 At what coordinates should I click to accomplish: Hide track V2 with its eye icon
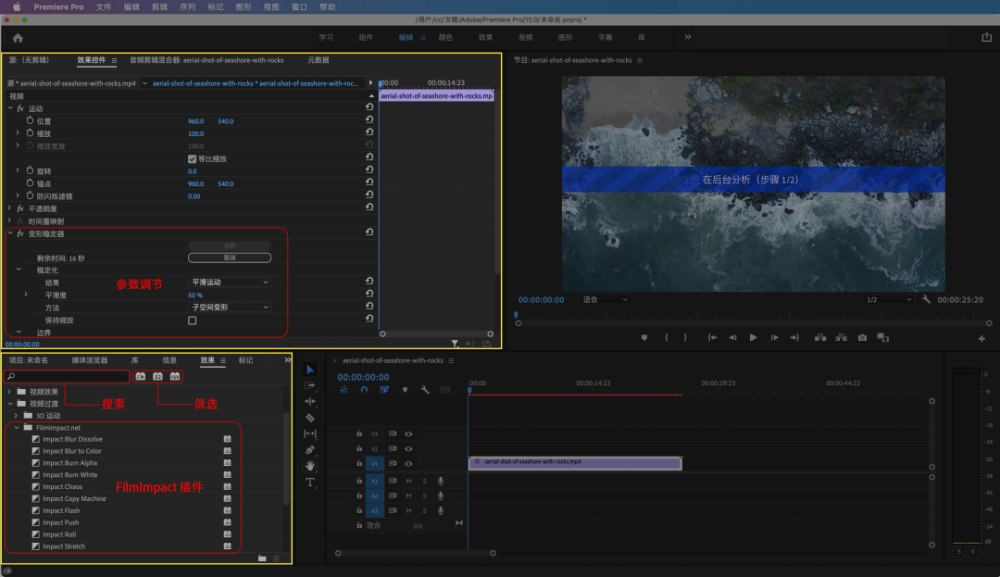(x=409, y=449)
